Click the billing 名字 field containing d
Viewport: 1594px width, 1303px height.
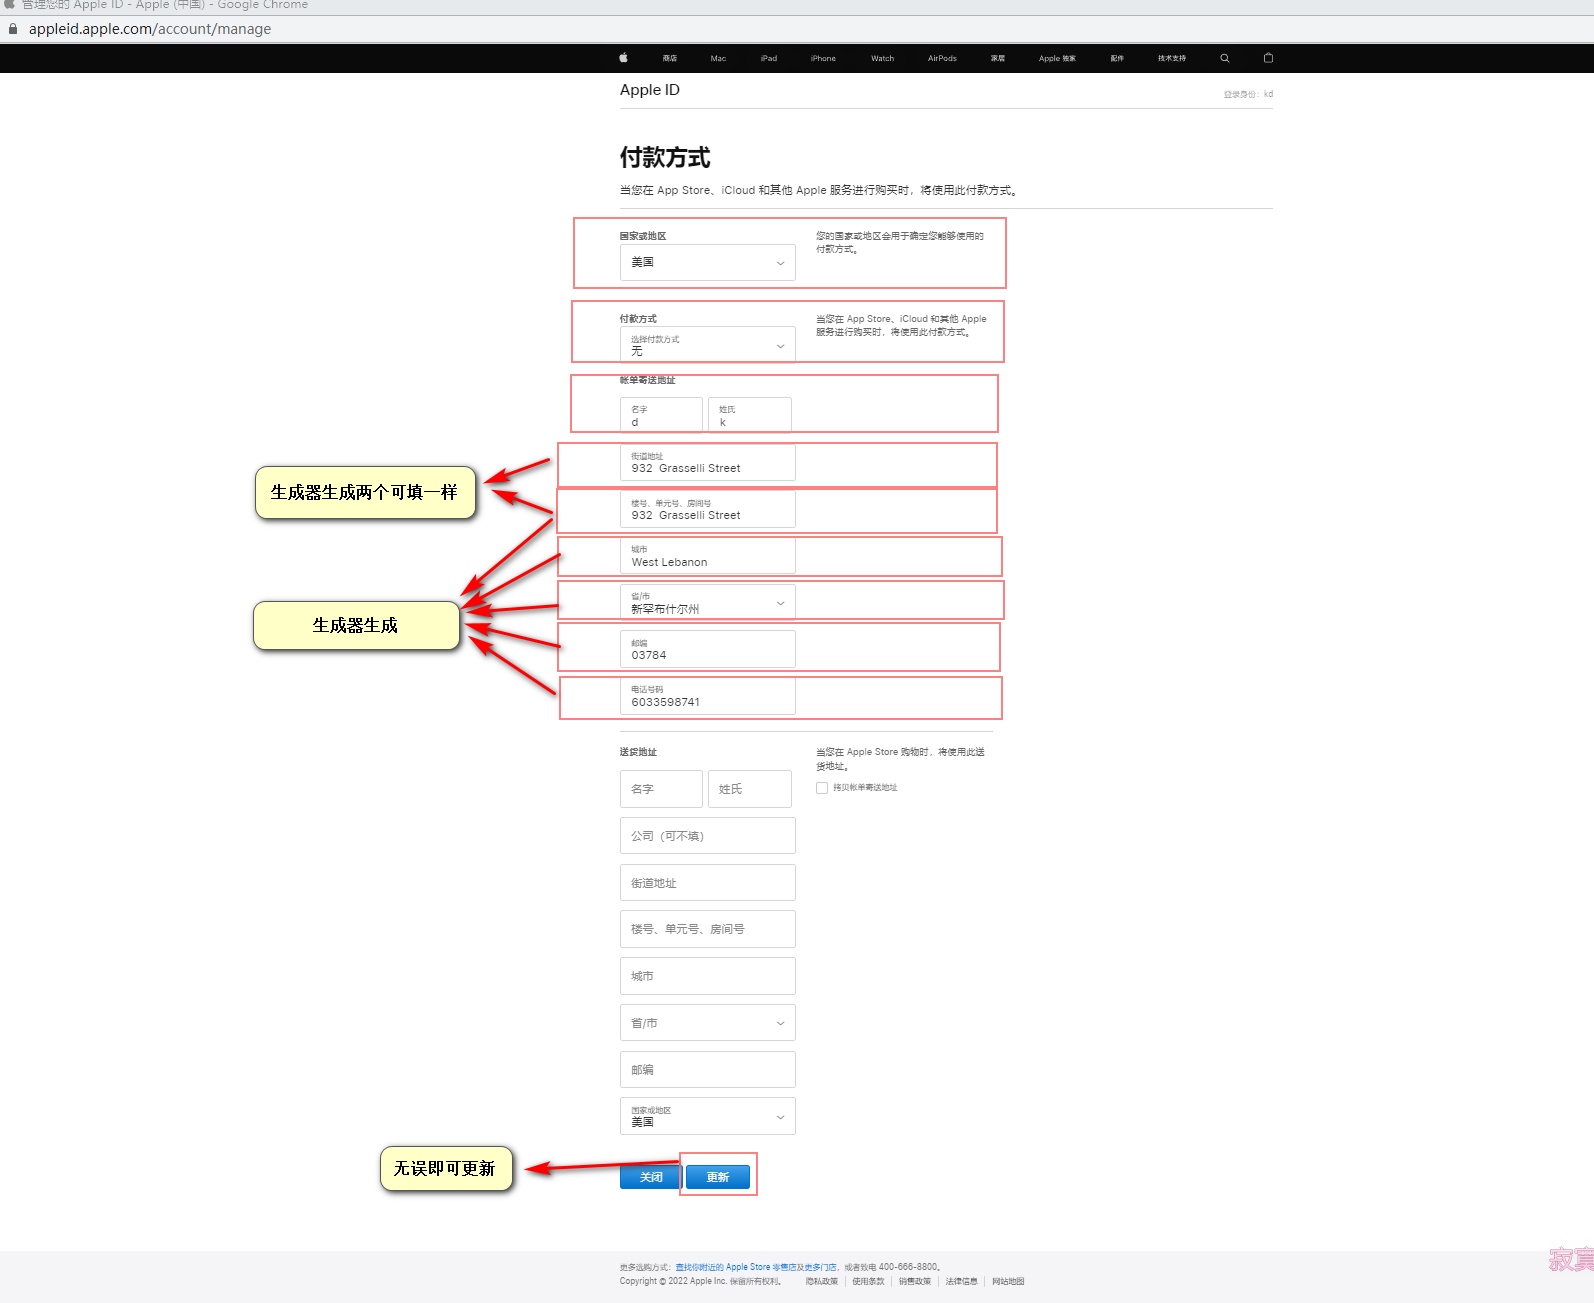[x=661, y=415]
